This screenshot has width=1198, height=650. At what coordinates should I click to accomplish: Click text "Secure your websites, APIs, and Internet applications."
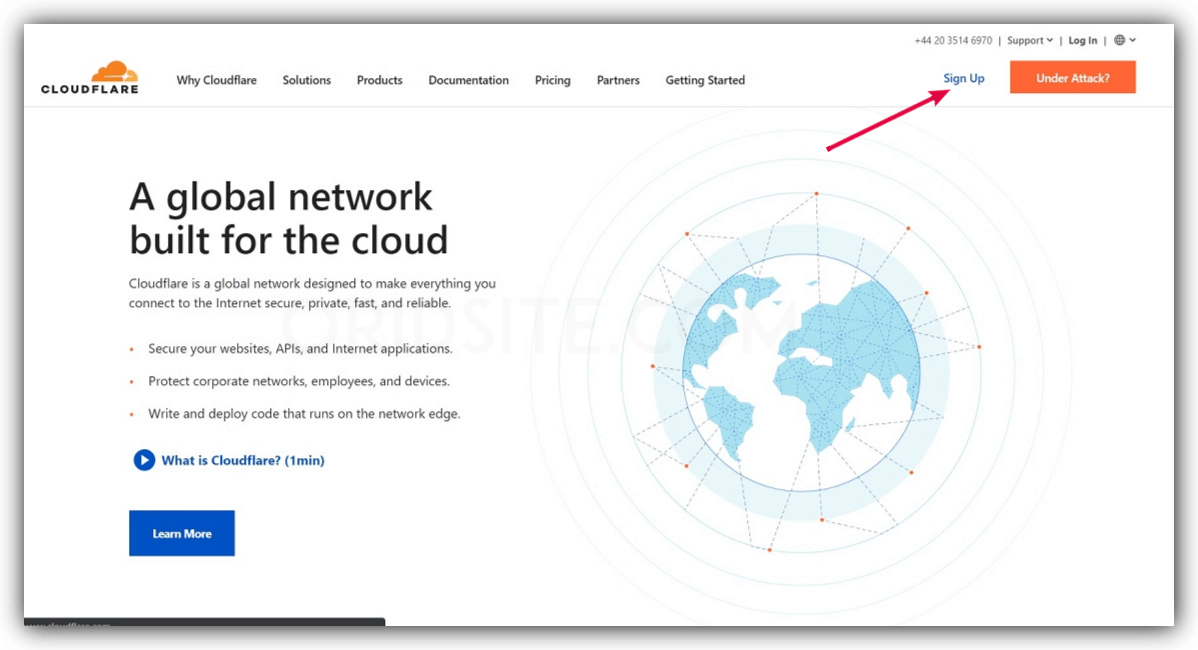pos(300,348)
